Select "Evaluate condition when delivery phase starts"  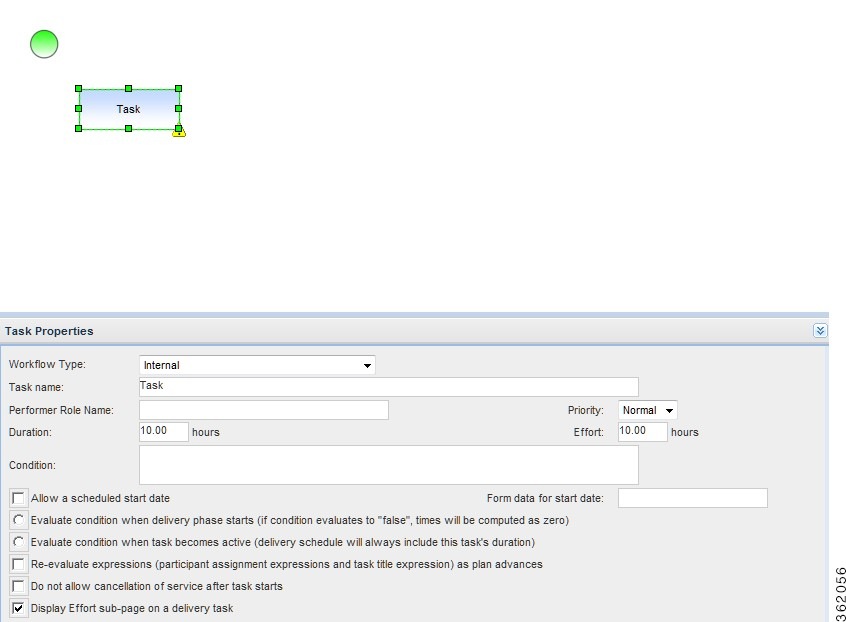click(x=17, y=519)
